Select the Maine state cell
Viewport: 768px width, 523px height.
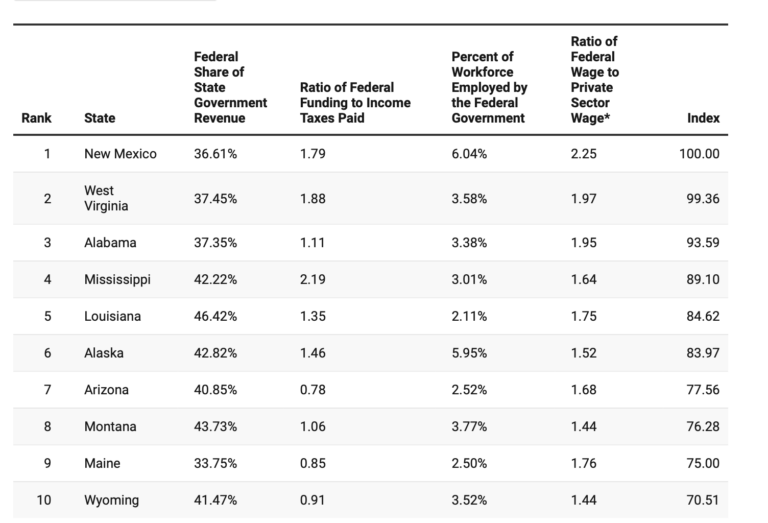[101, 463]
